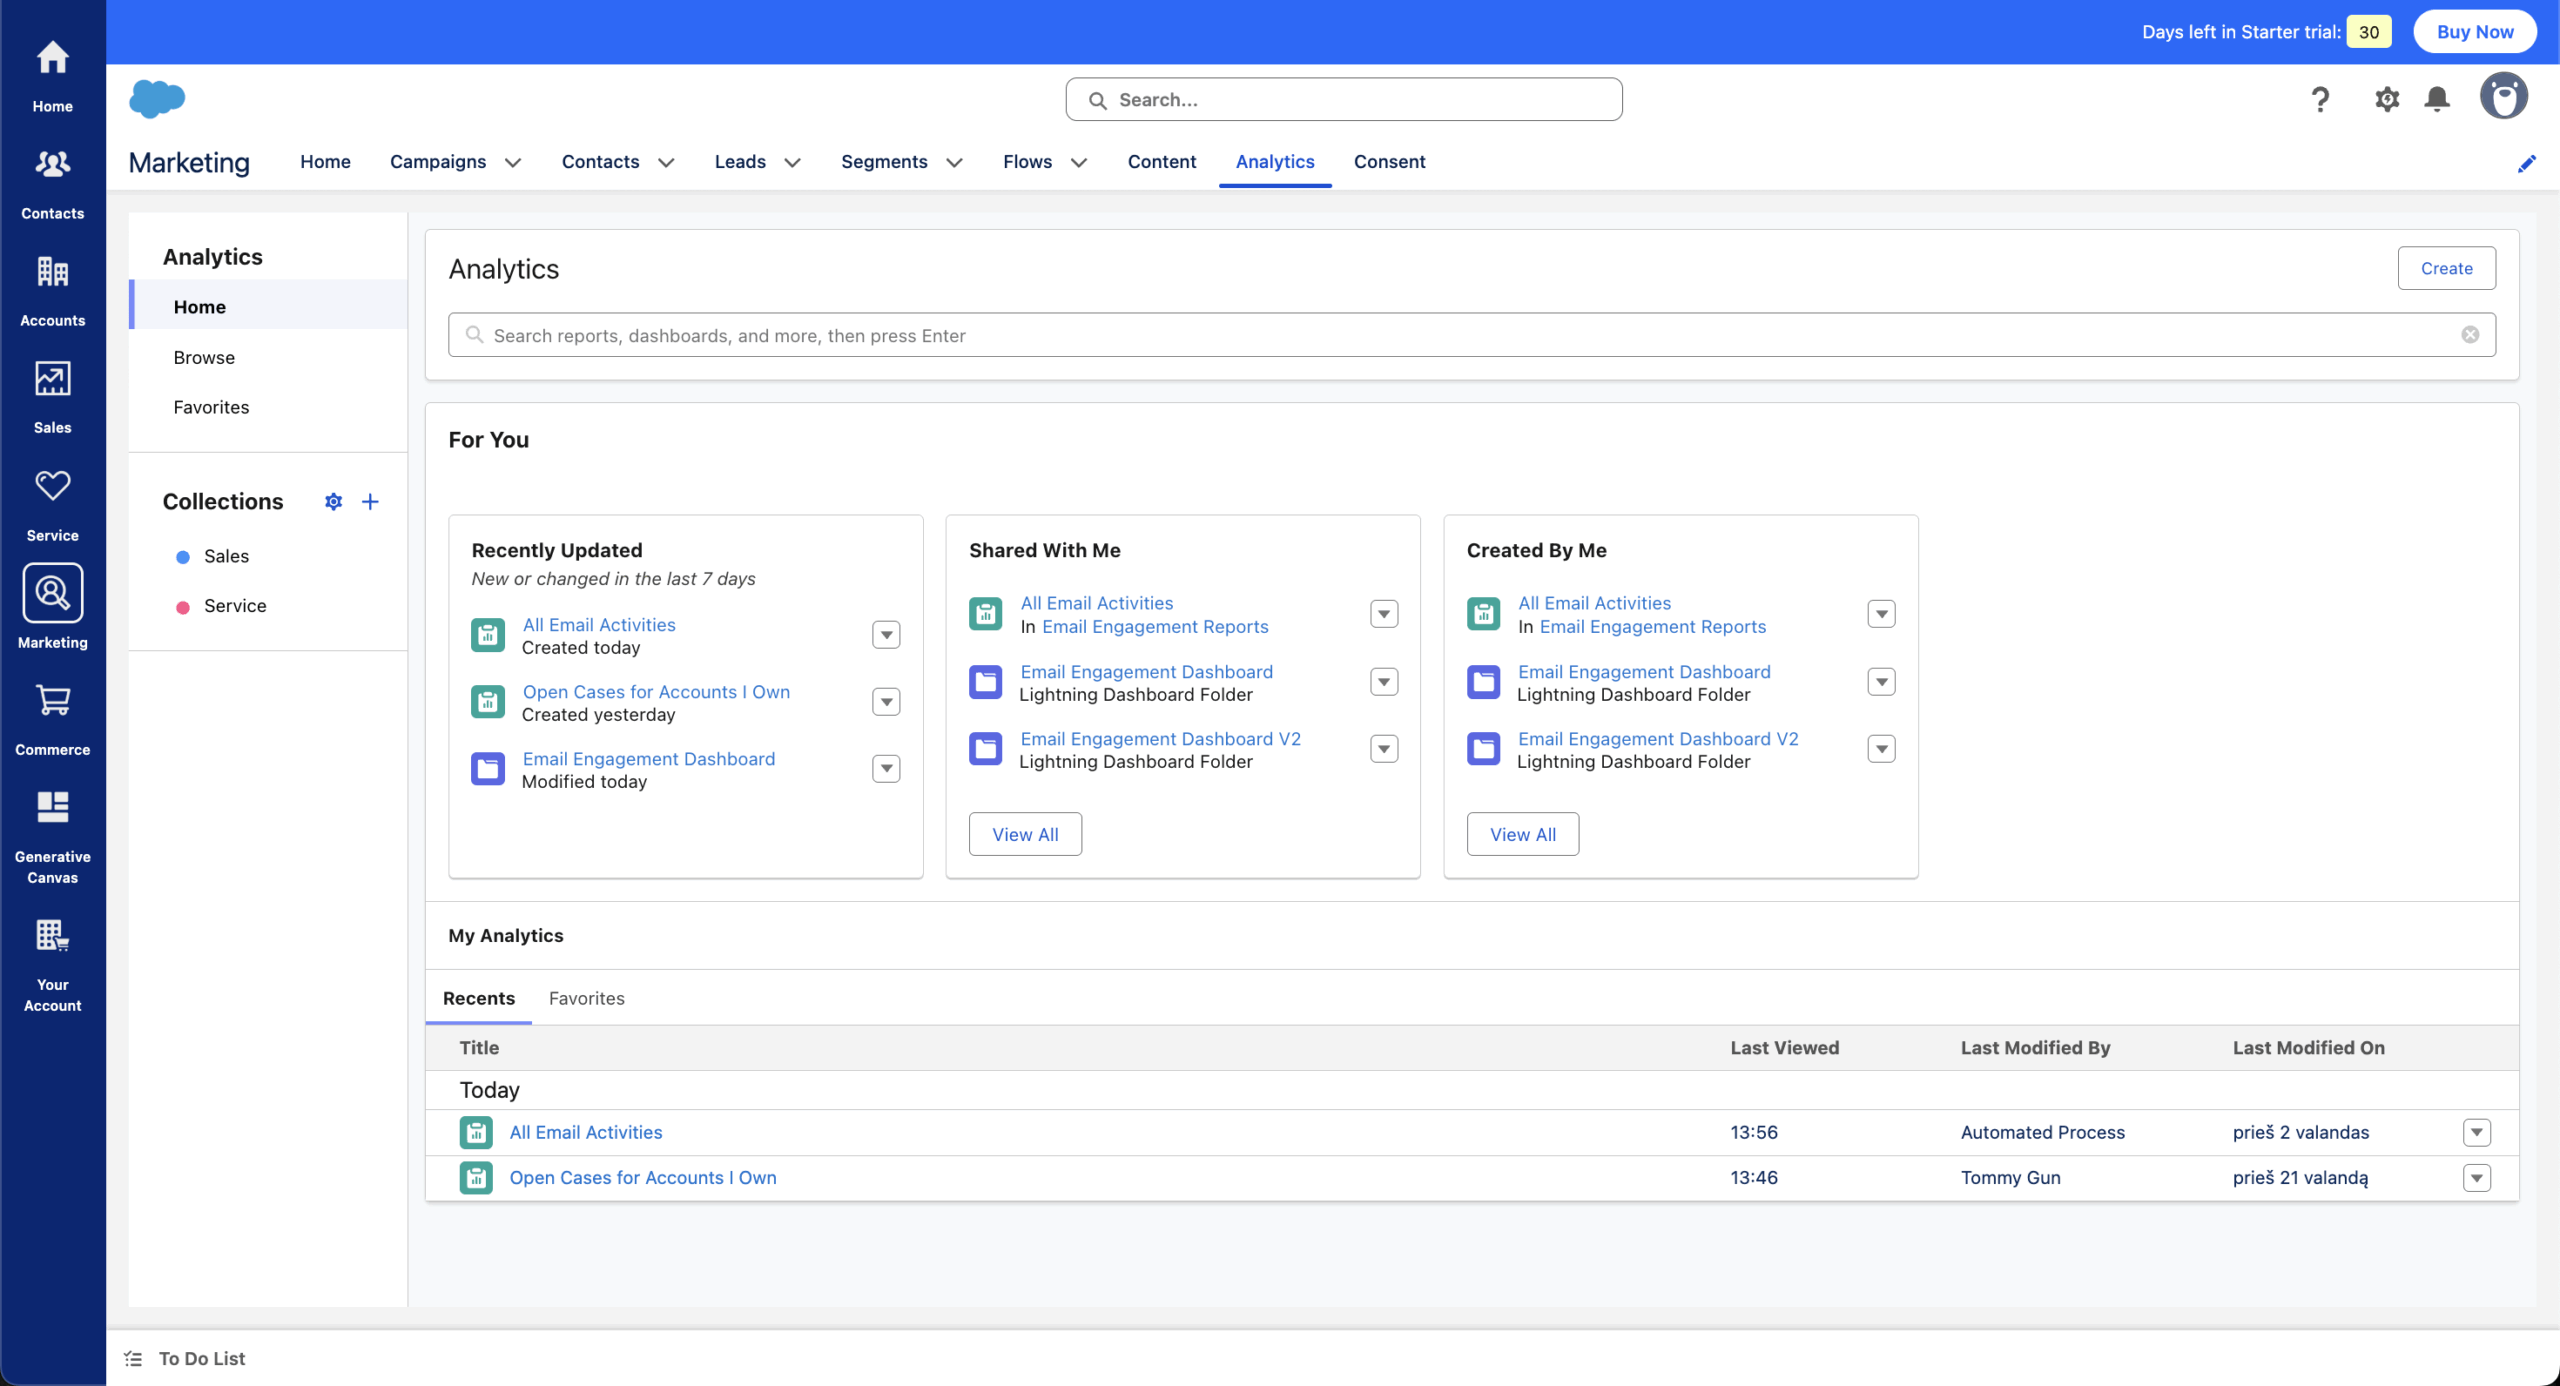The width and height of the screenshot is (2560, 1386).
Task: Click report icon beside Open Cases in Recently Updated
Action: click(x=488, y=702)
